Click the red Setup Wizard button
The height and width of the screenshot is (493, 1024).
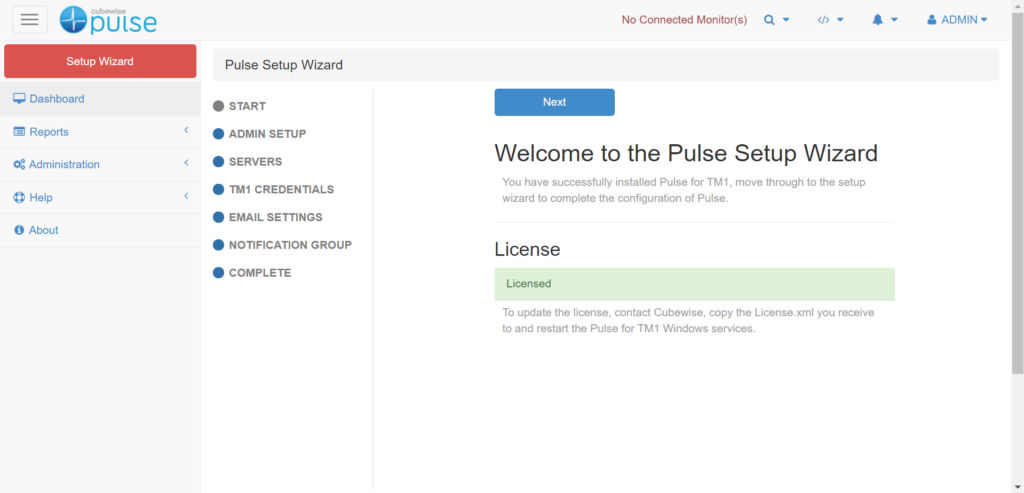tap(100, 61)
